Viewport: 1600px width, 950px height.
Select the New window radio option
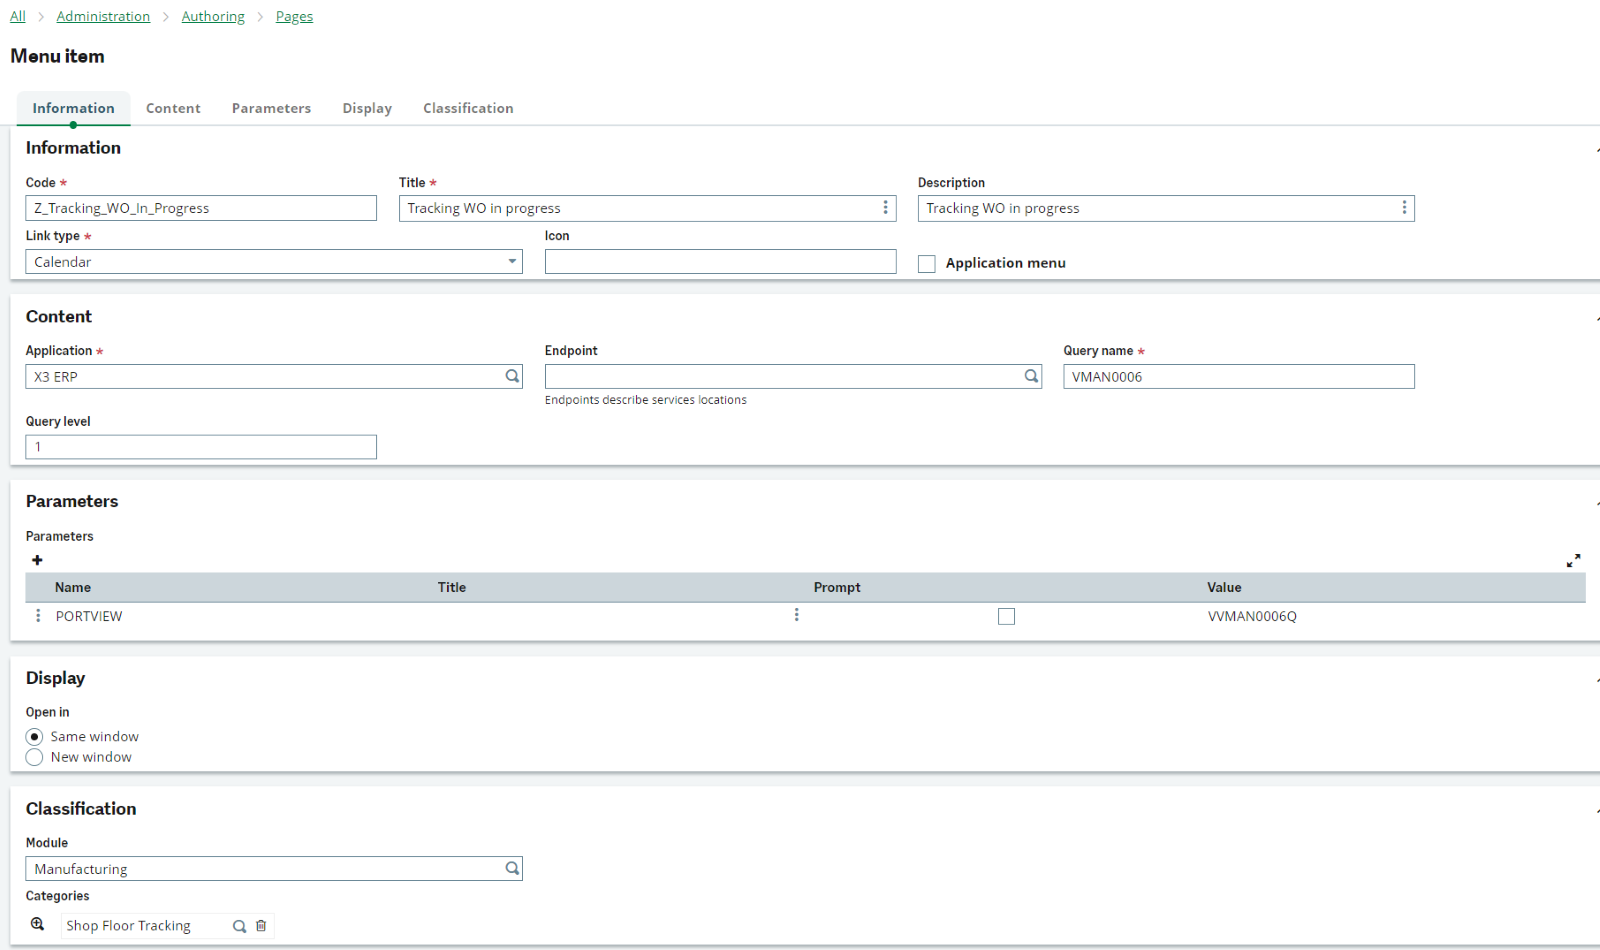pyautogui.click(x=35, y=757)
